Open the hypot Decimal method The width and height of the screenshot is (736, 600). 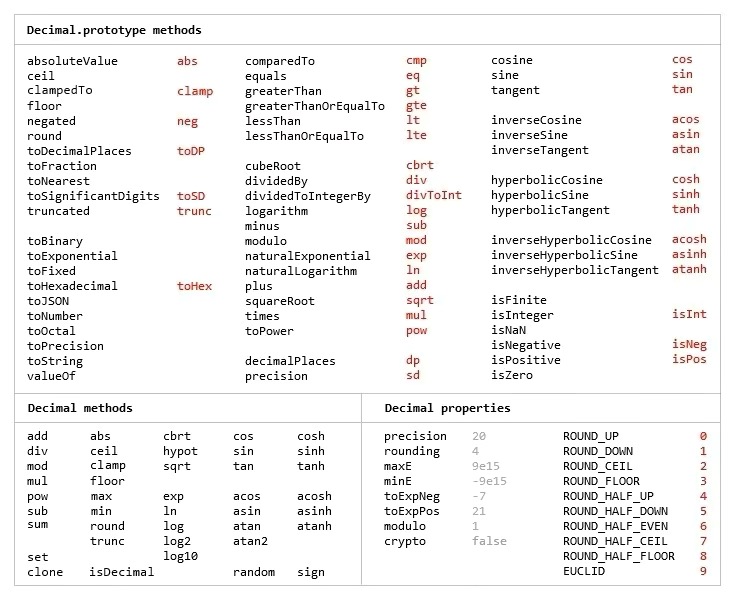pyautogui.click(x=180, y=451)
